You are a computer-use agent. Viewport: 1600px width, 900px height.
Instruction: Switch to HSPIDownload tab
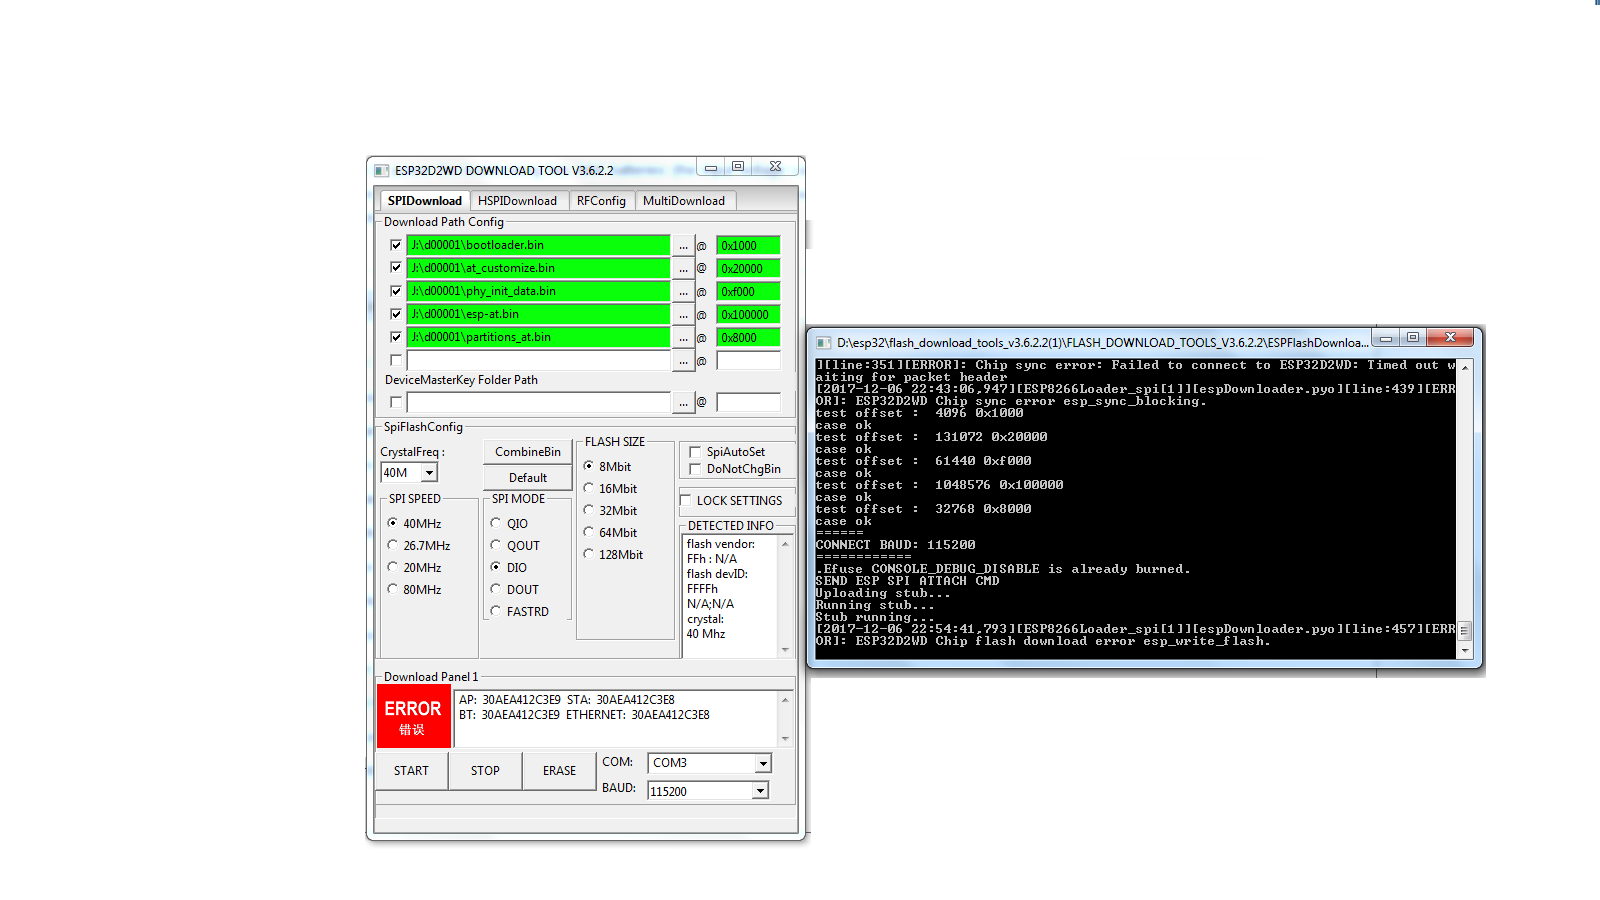pos(518,201)
